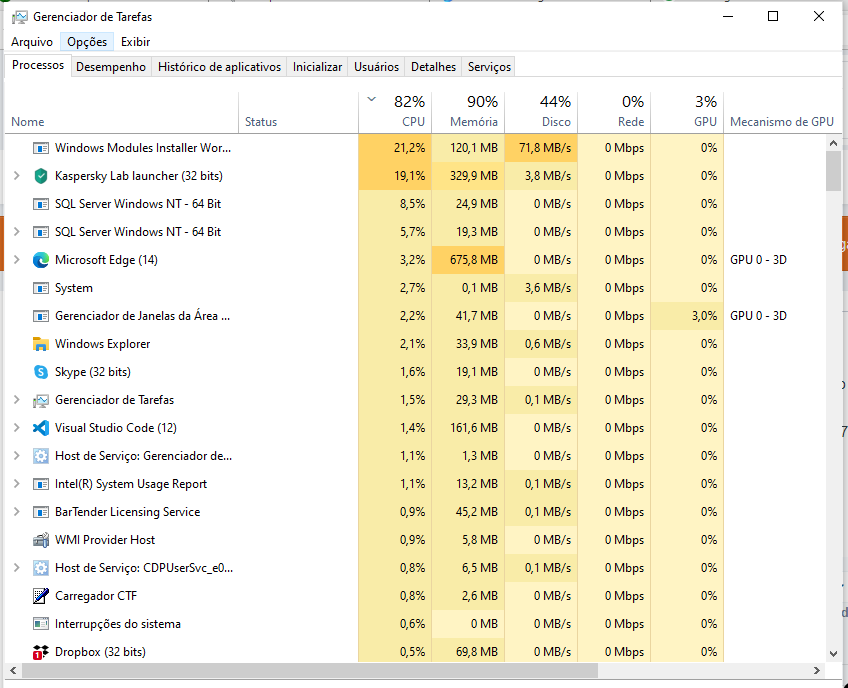Click the Windows Modules Installer Worker process icon
Viewport: 848px width, 688px height.
tap(41, 148)
